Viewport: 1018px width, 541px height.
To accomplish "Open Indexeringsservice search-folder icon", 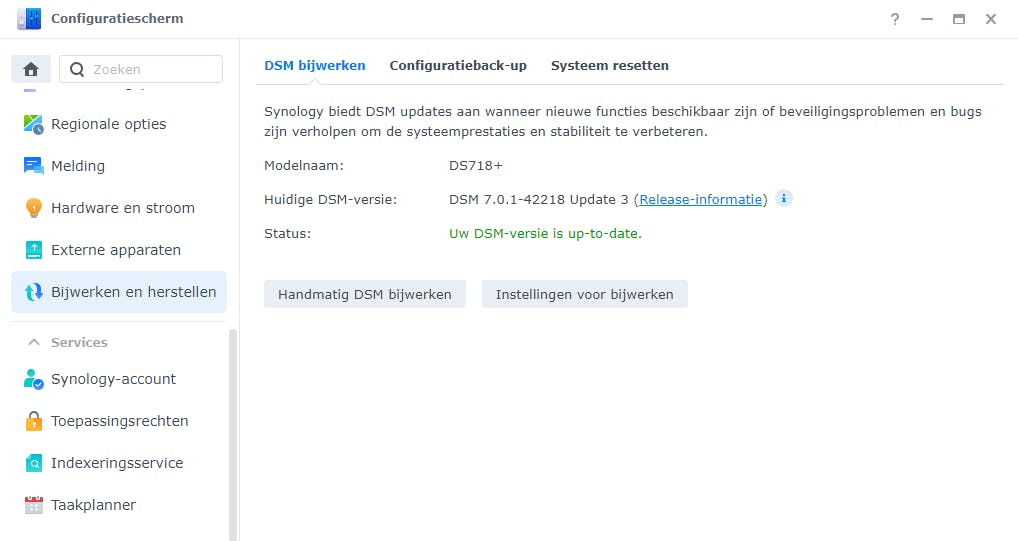I will click(34, 463).
